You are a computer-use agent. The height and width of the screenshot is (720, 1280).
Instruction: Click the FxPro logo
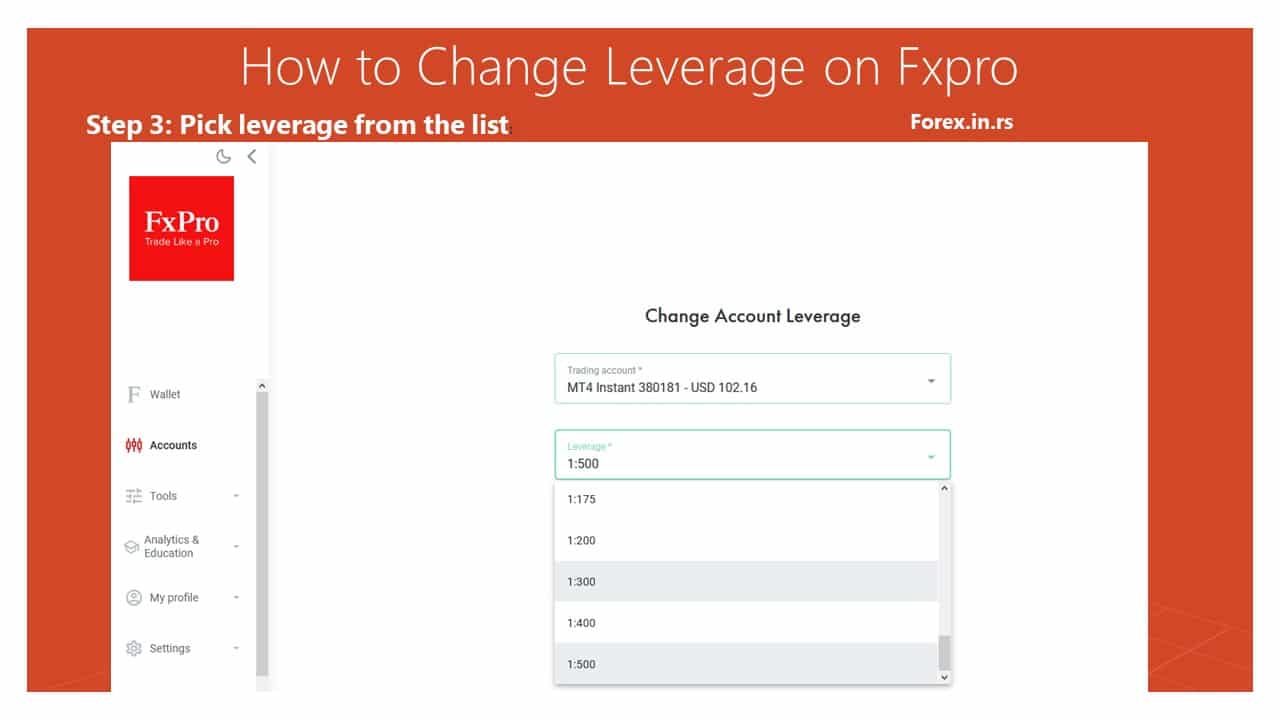coord(181,228)
